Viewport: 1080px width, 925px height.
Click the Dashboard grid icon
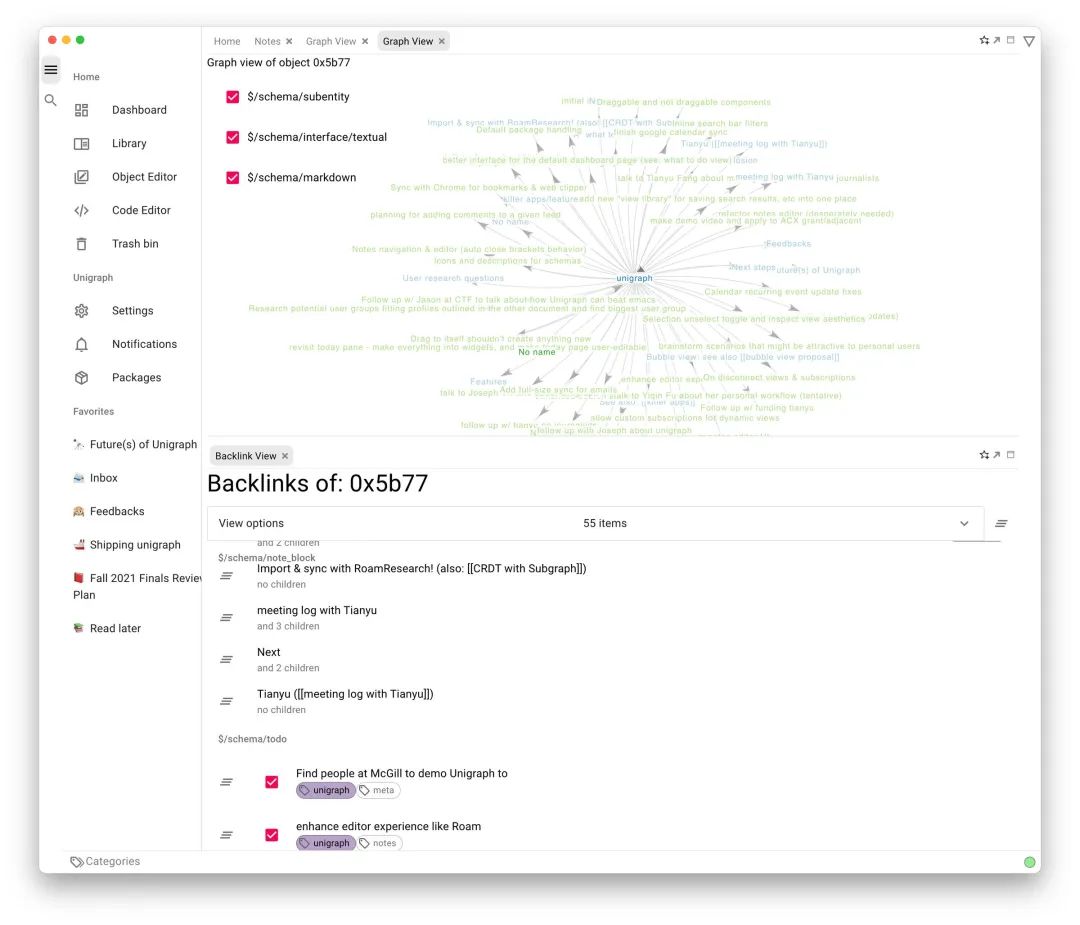pos(81,110)
